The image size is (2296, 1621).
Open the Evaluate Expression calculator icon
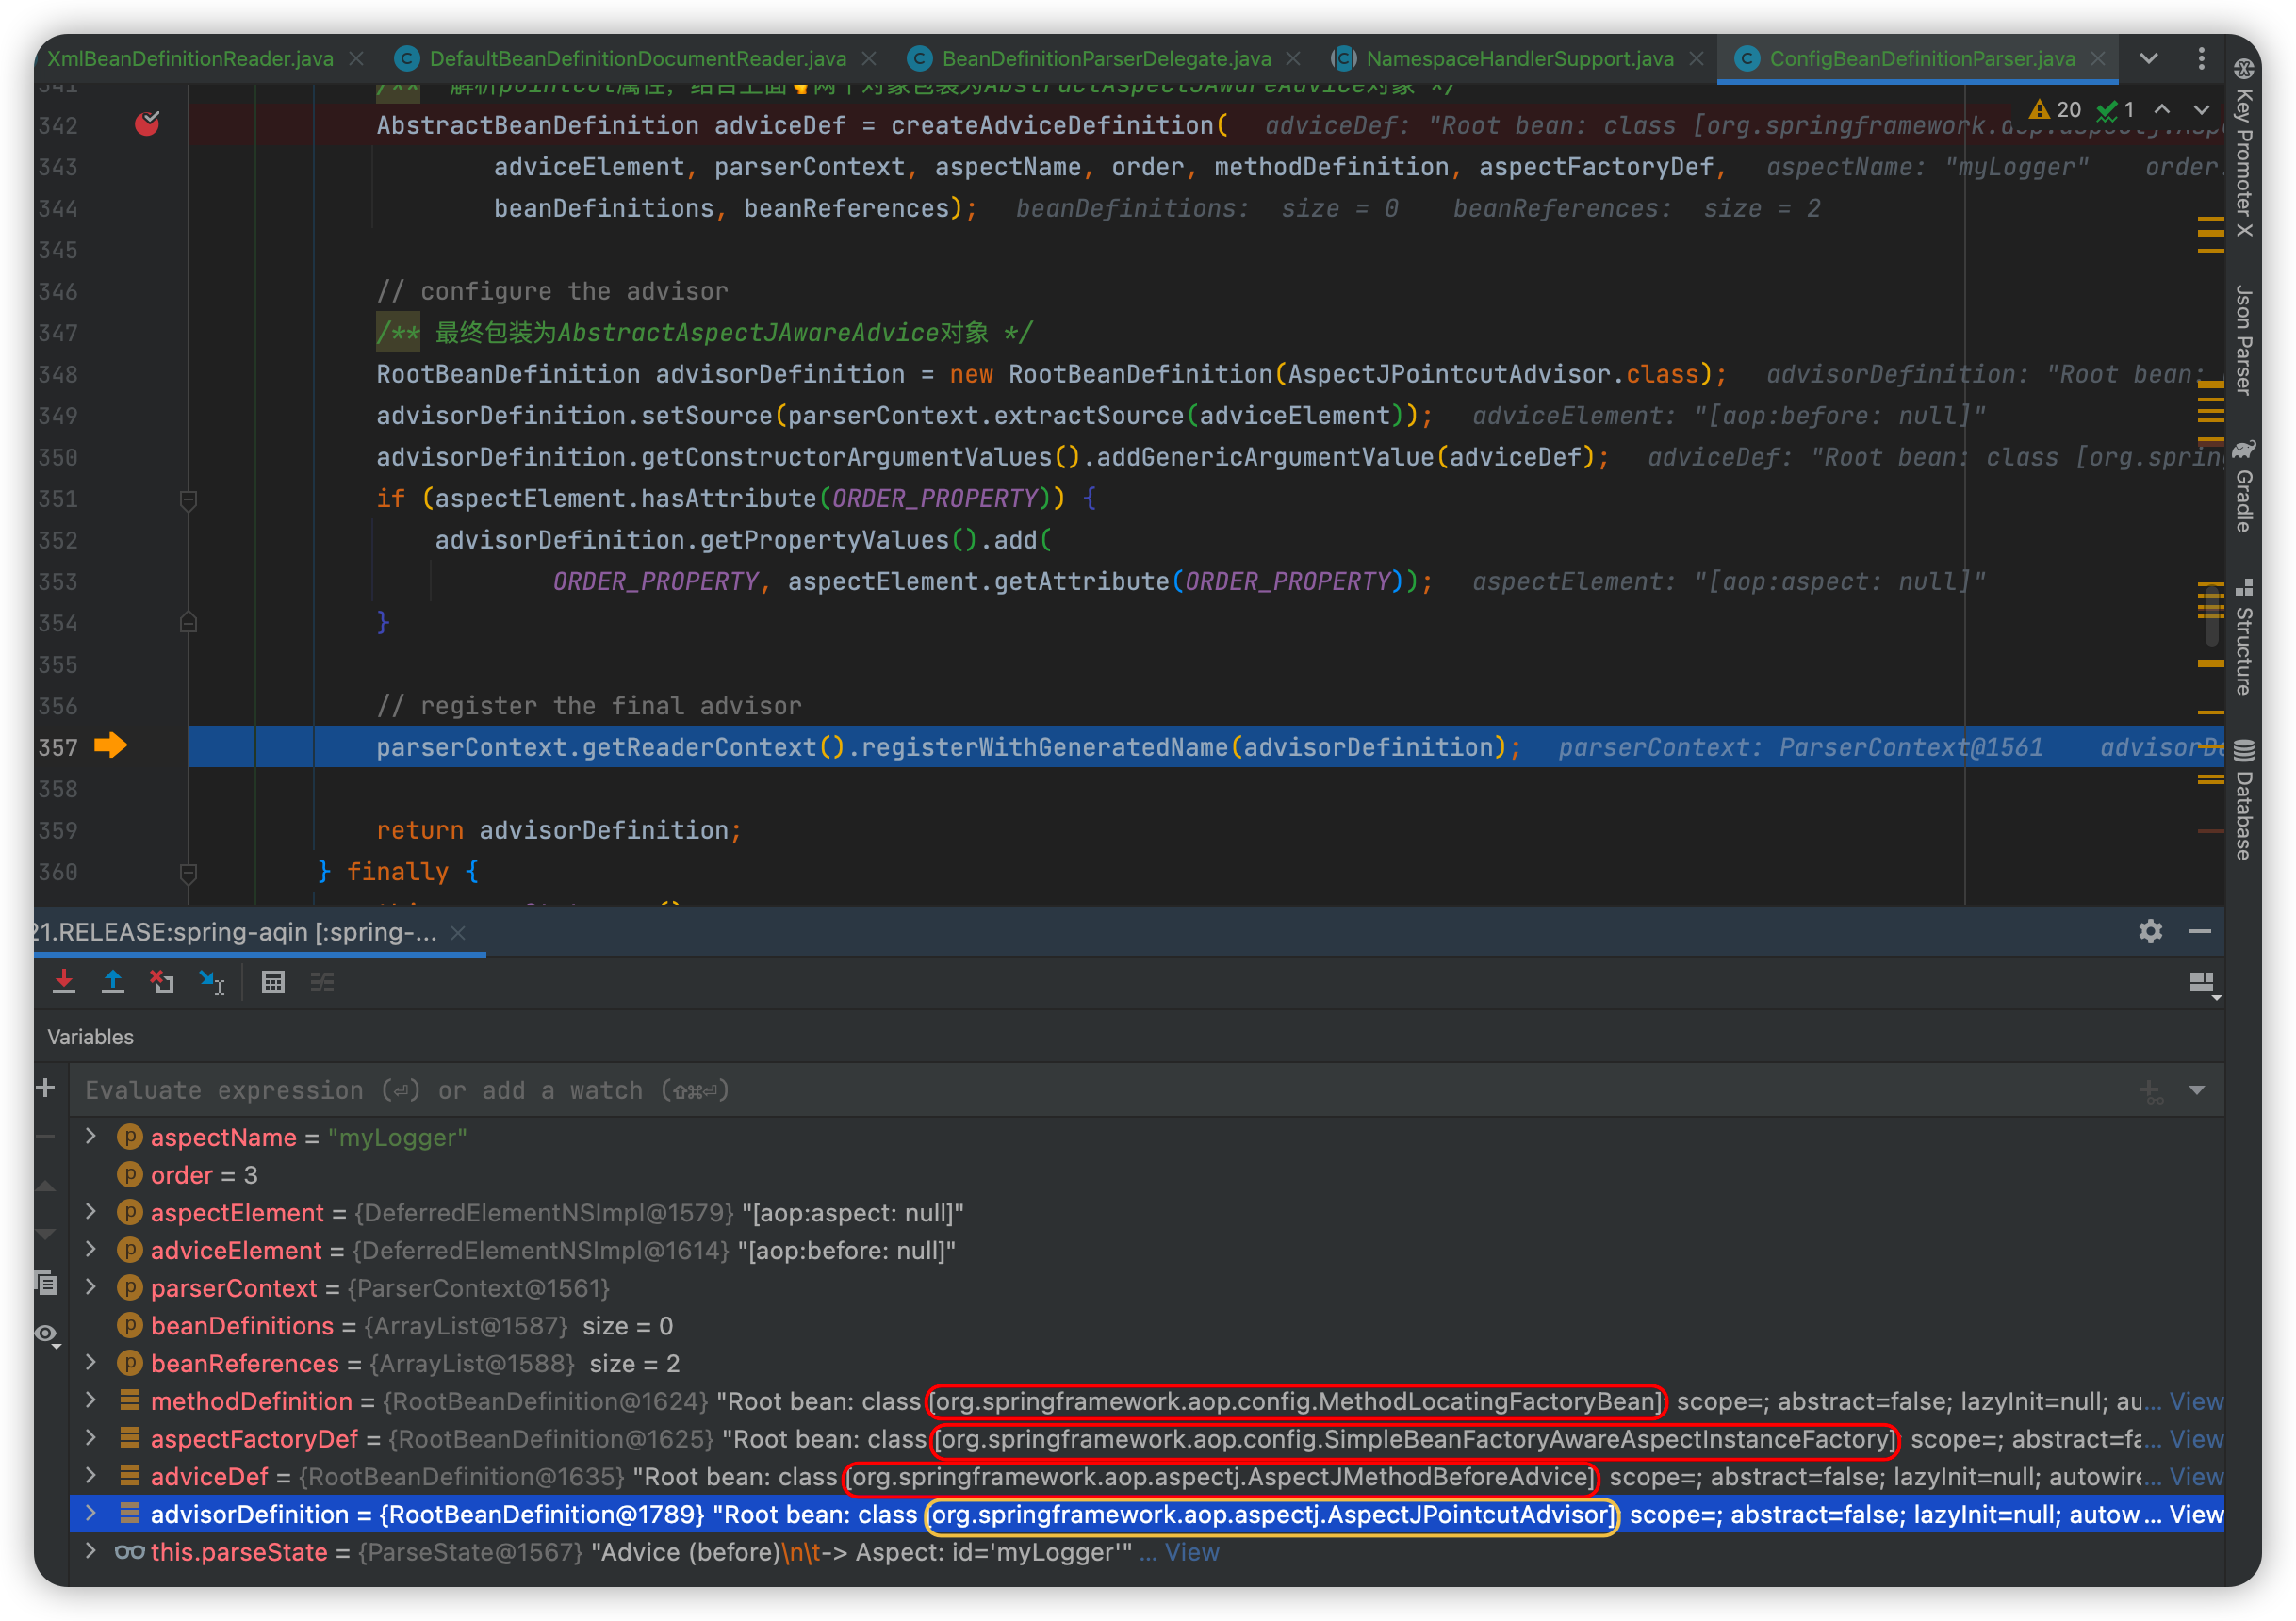[x=273, y=982]
